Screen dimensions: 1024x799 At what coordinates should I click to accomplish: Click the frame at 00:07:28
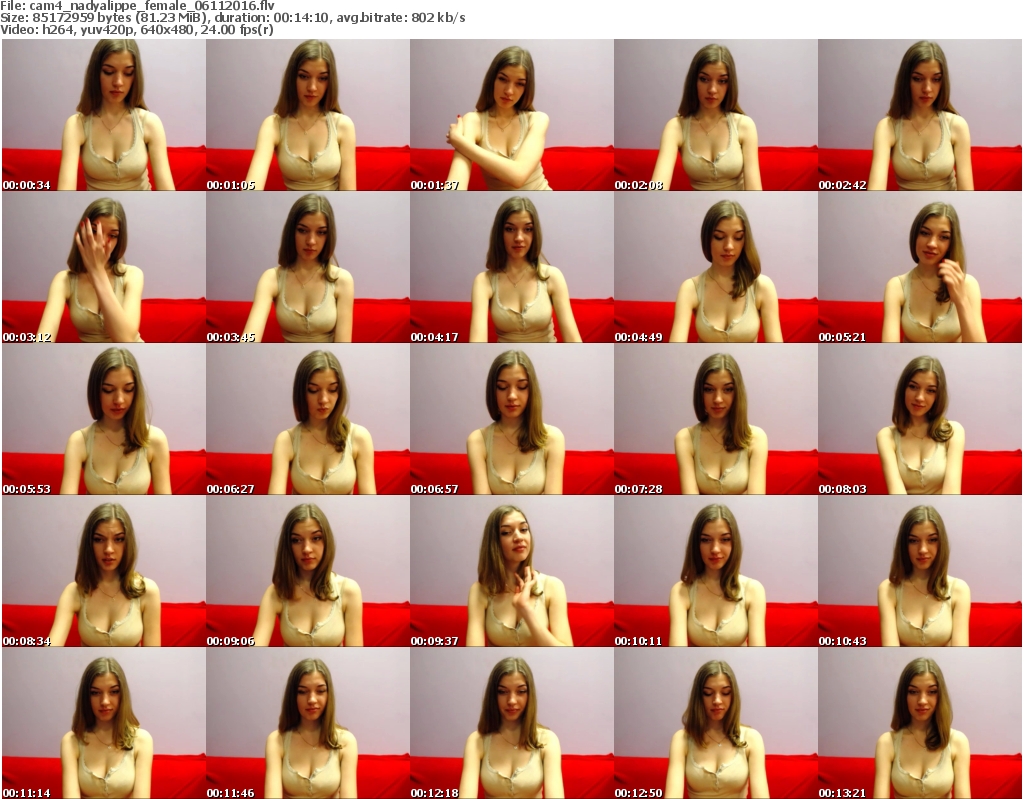tap(715, 419)
